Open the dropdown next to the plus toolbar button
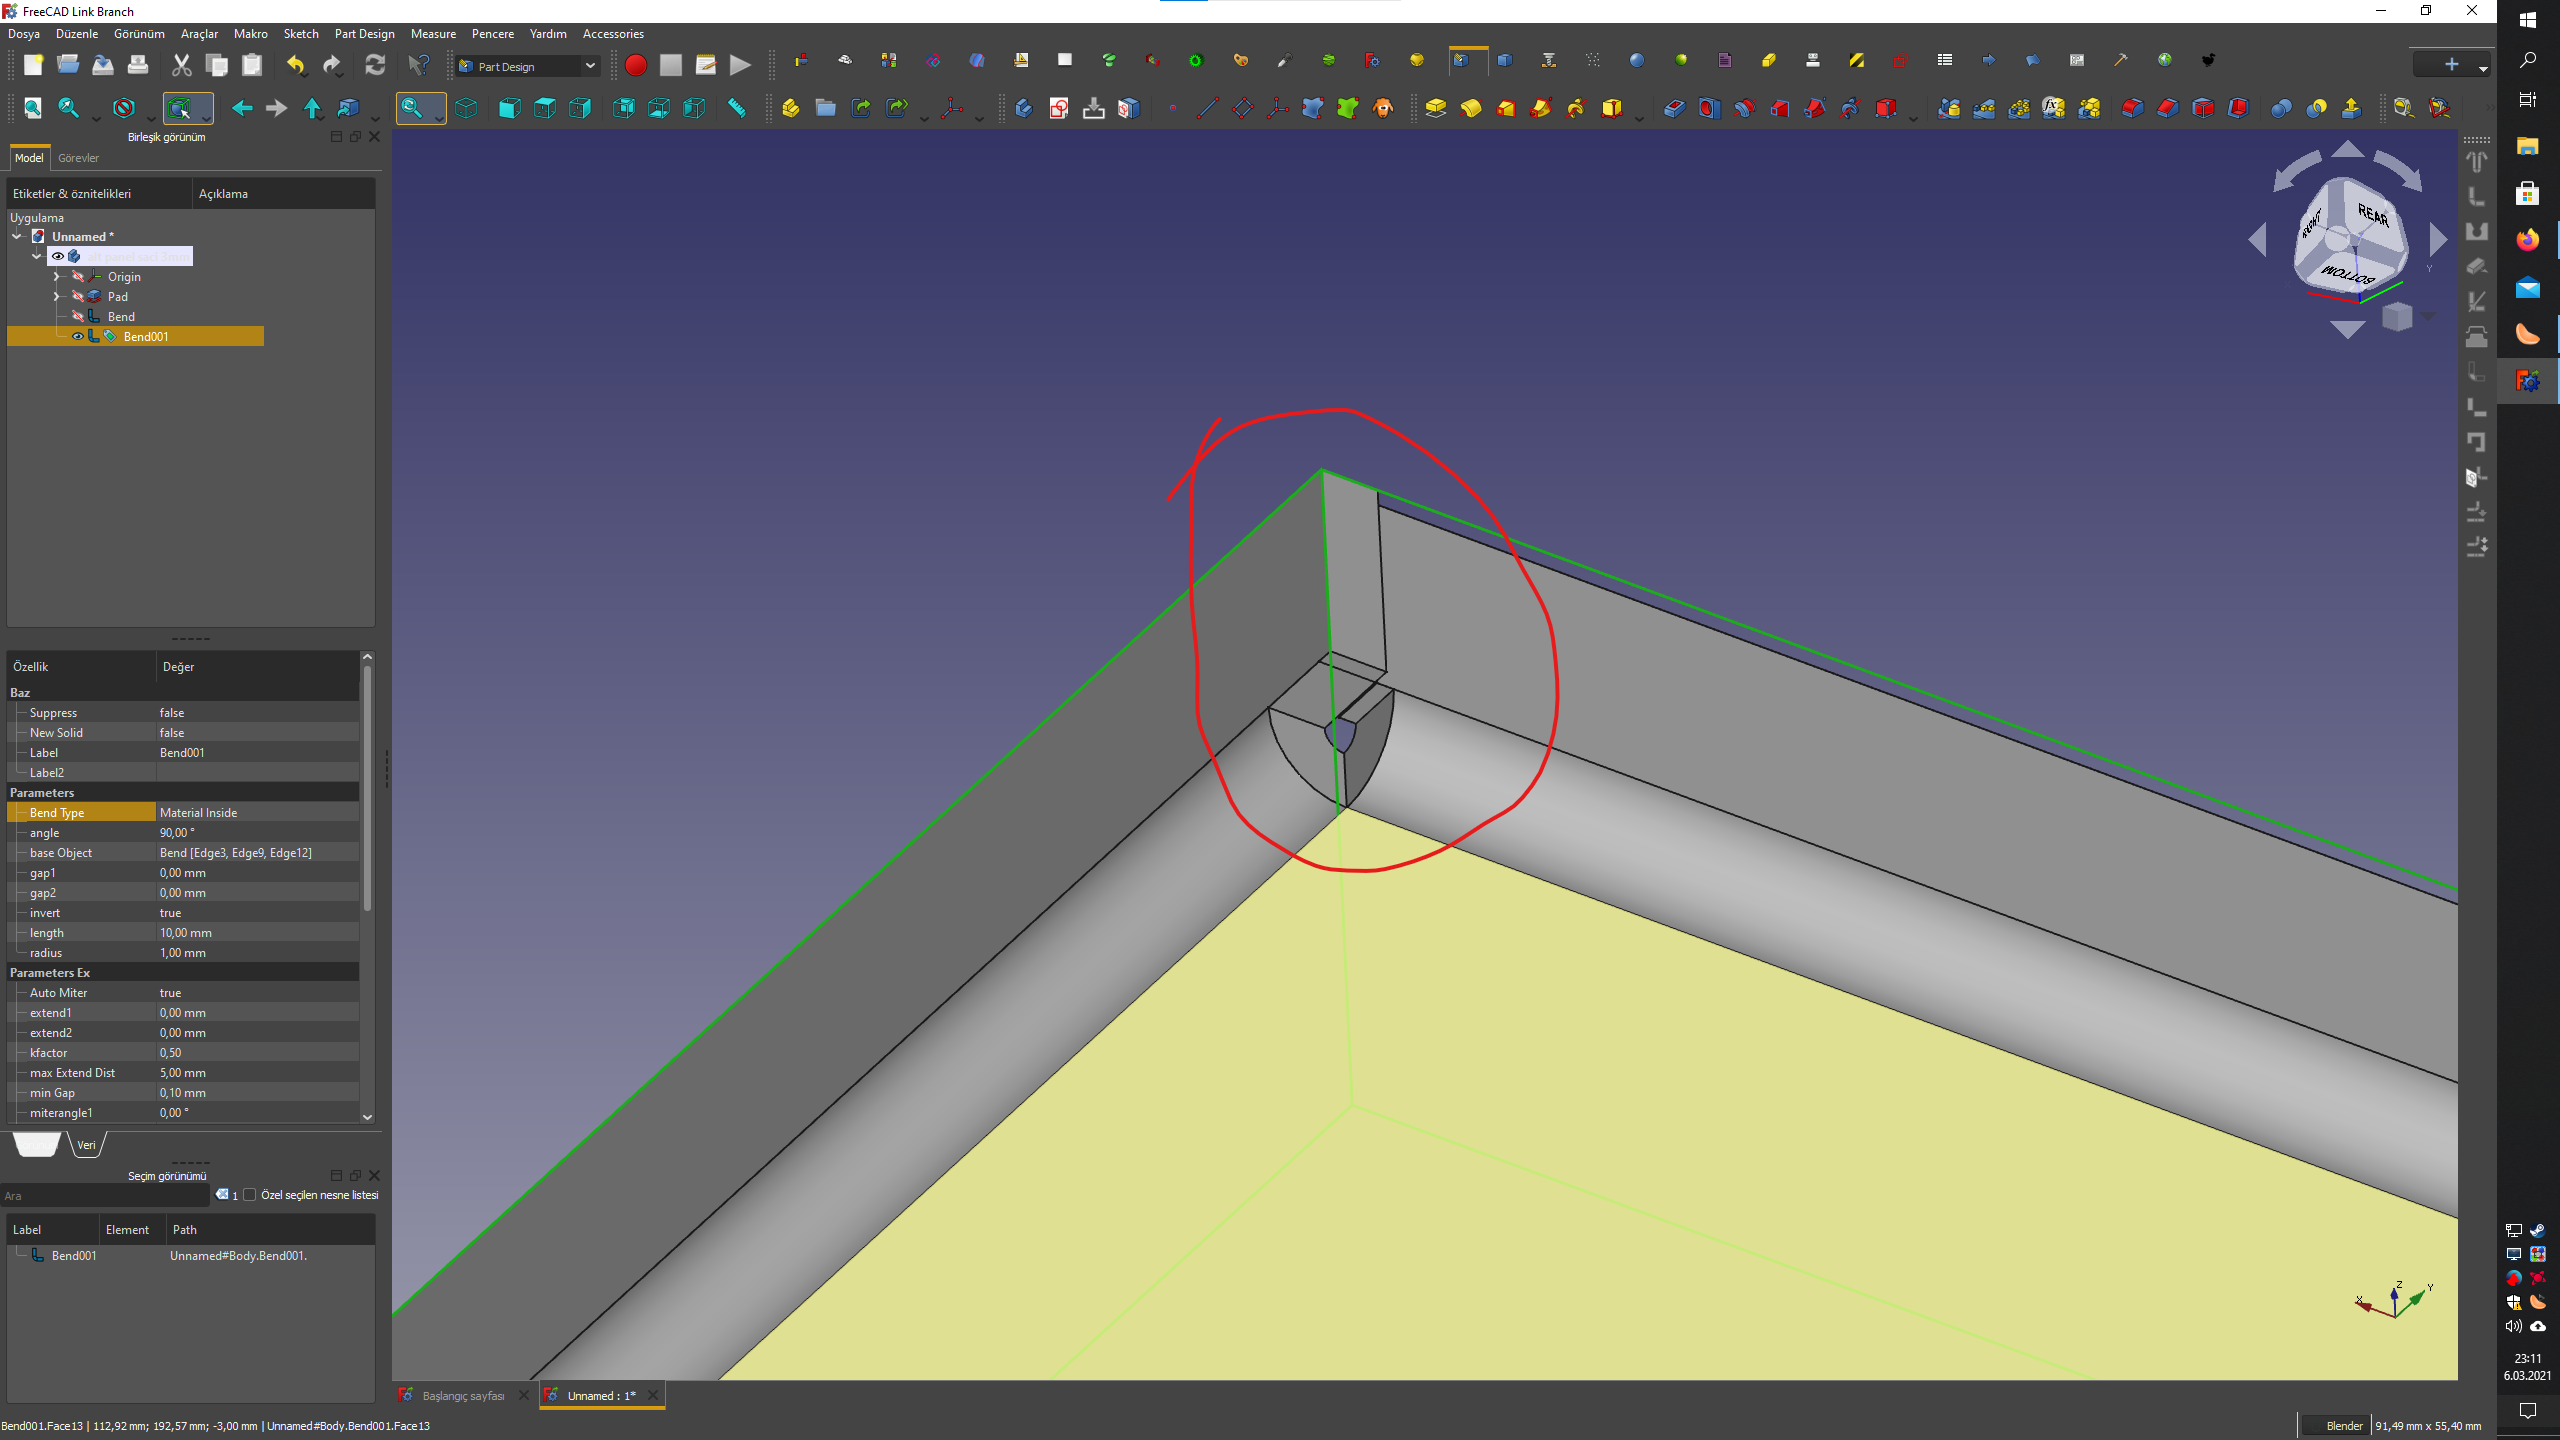The image size is (2560, 1440). [x=2483, y=69]
